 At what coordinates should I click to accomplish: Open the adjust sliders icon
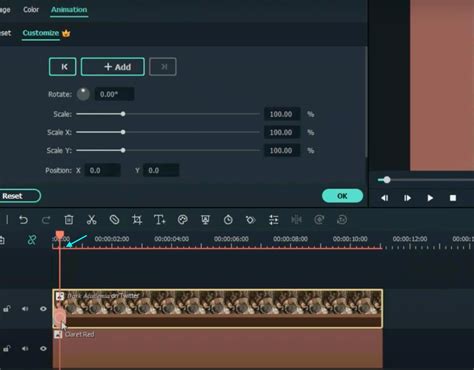click(x=274, y=220)
